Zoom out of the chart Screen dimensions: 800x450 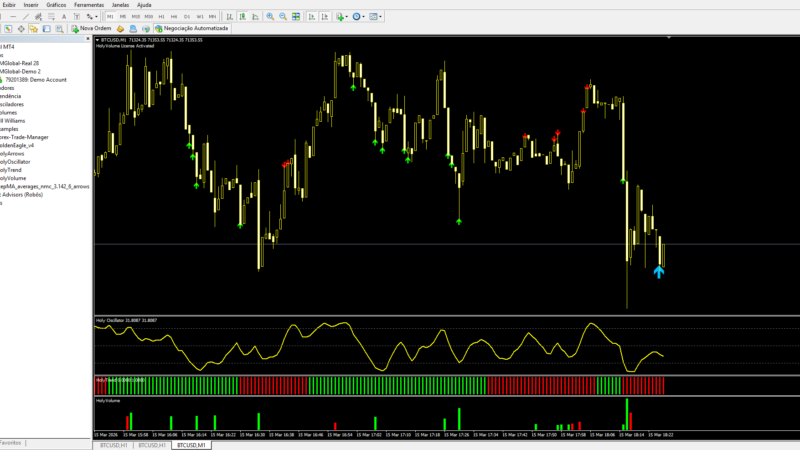(283, 16)
